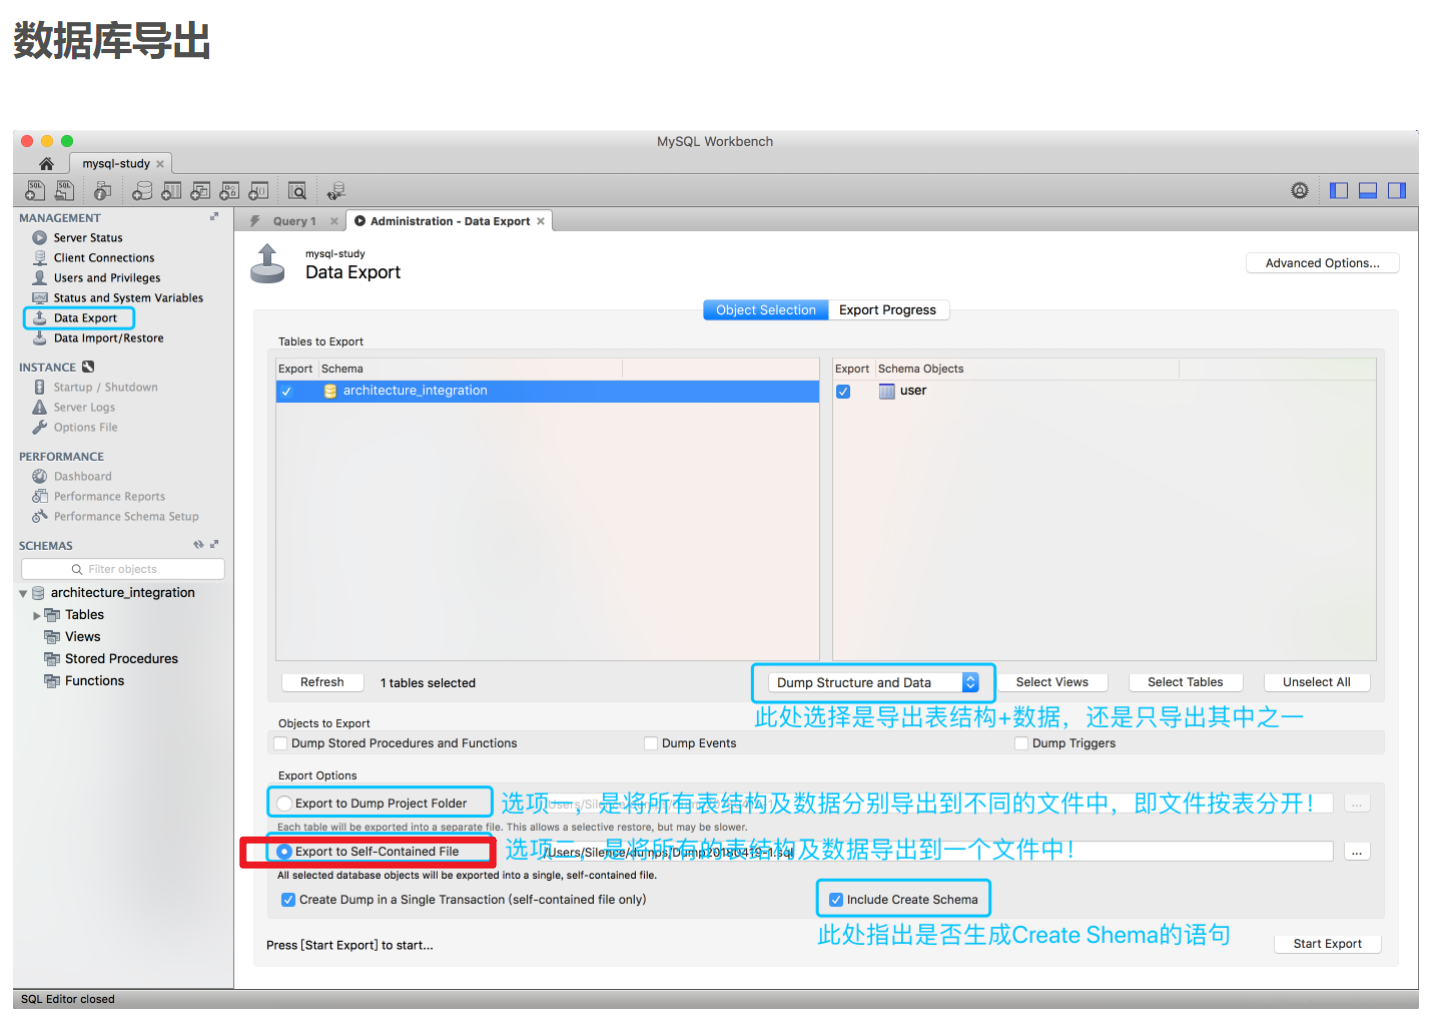Open the schema inspector toolbar icon

(102, 190)
